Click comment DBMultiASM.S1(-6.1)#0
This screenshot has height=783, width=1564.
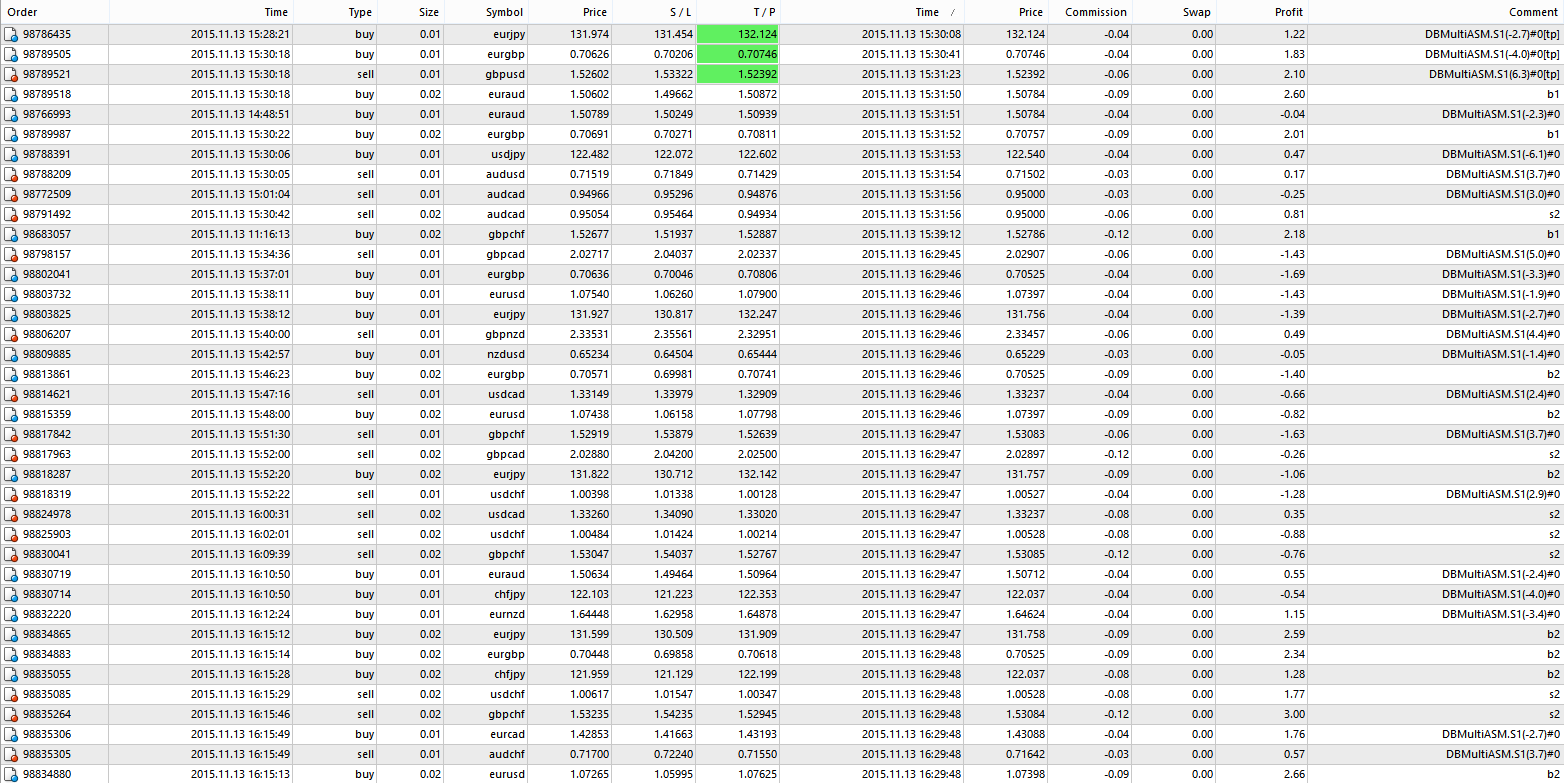pyautogui.click(x=1501, y=154)
